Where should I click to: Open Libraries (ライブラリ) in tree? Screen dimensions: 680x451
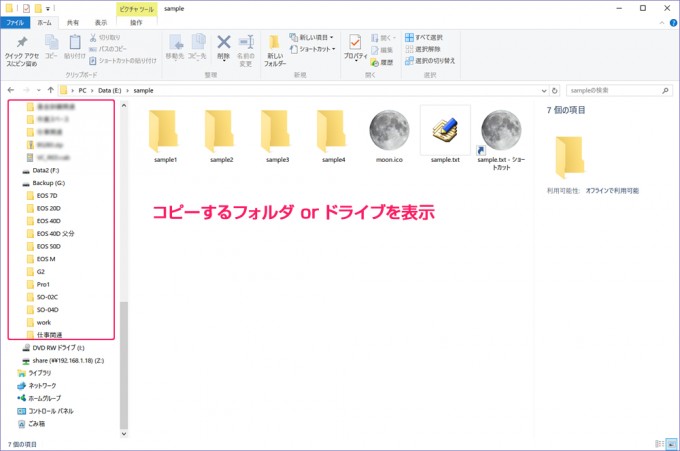[x=34, y=373]
